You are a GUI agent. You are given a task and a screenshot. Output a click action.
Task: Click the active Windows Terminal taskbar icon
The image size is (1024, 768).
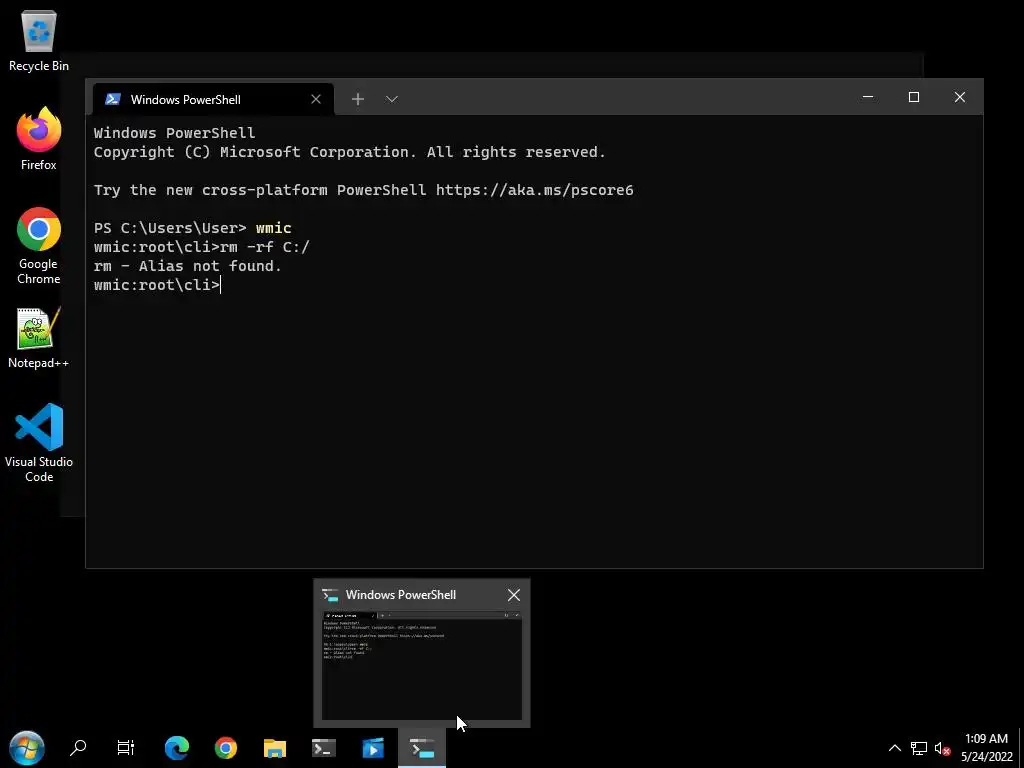click(422, 748)
